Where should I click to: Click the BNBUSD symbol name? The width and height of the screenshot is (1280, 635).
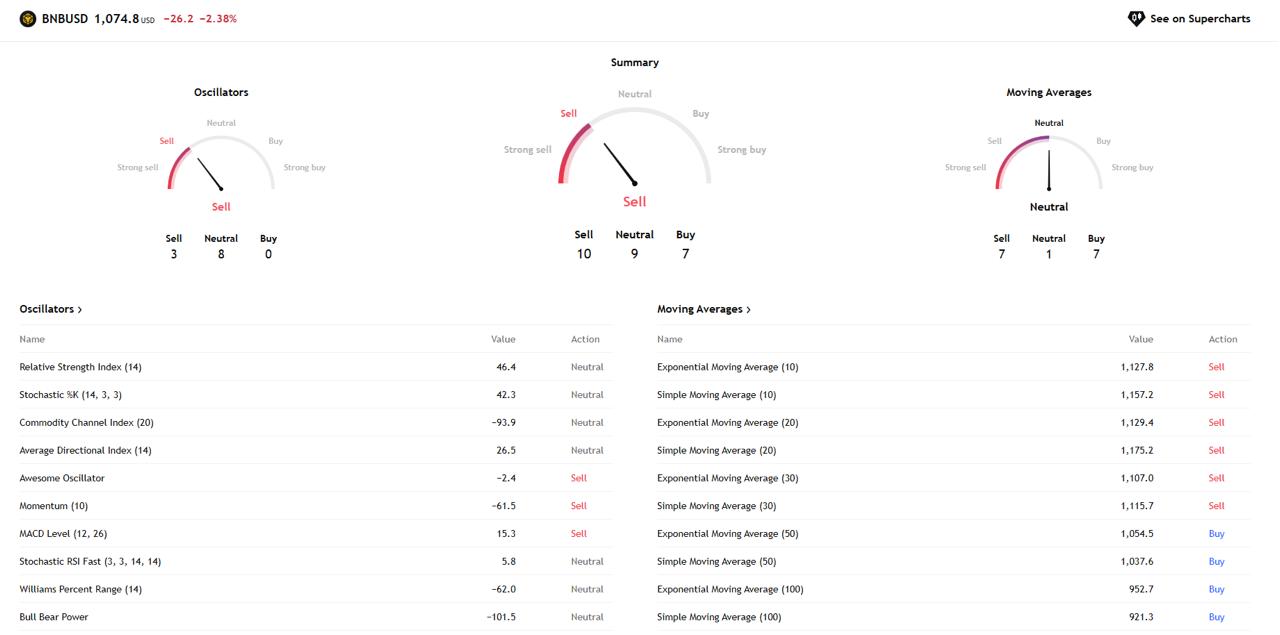coord(65,19)
